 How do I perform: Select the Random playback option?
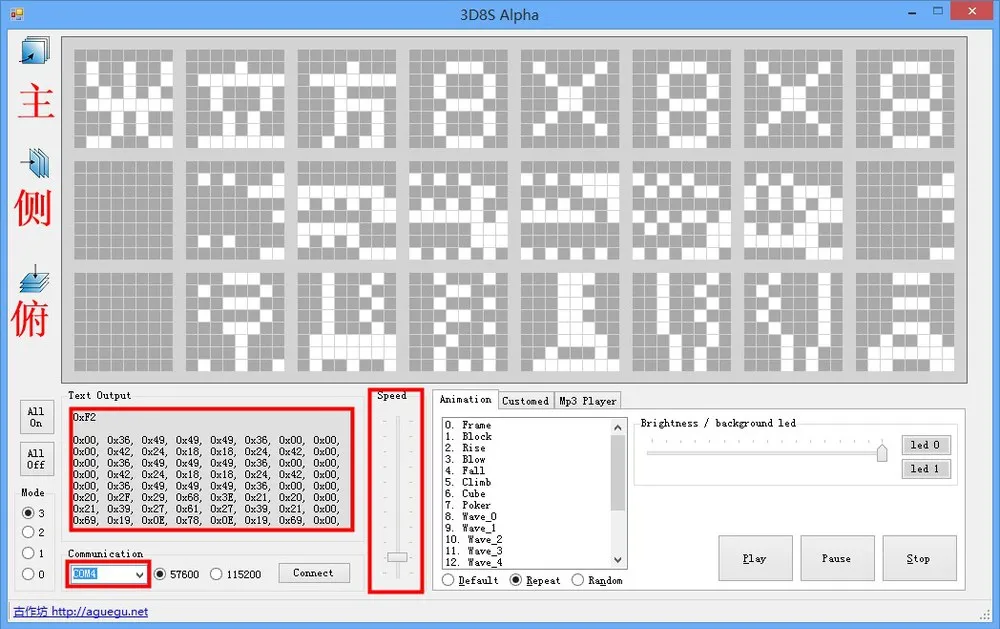pos(577,580)
